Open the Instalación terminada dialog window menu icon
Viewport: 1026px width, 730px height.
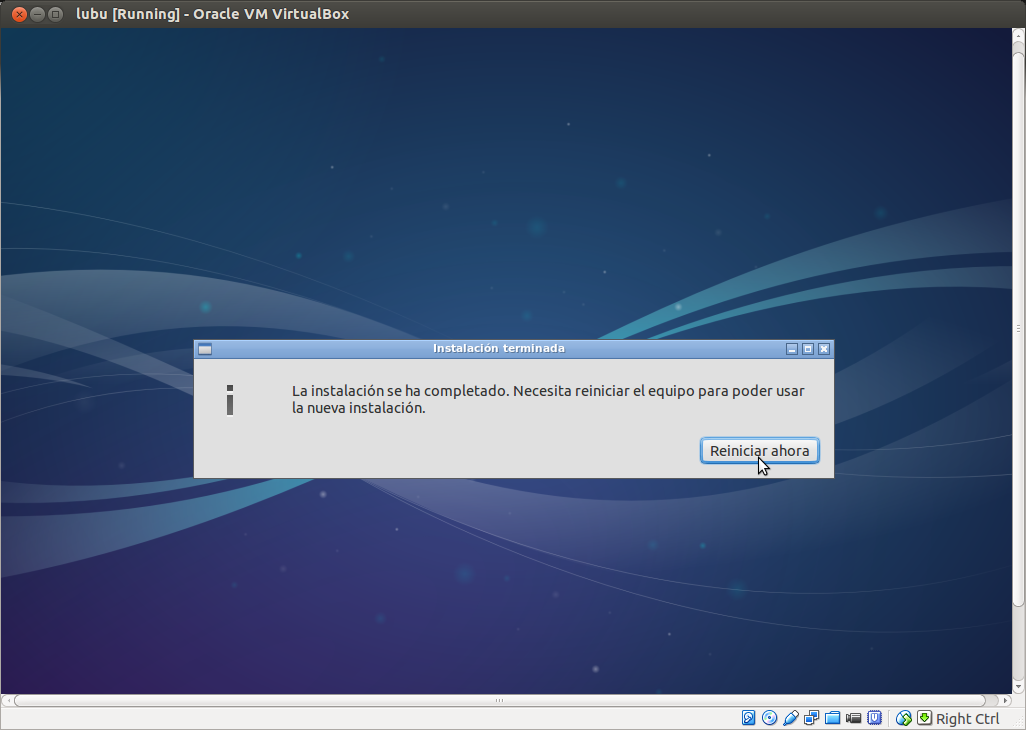click(205, 349)
